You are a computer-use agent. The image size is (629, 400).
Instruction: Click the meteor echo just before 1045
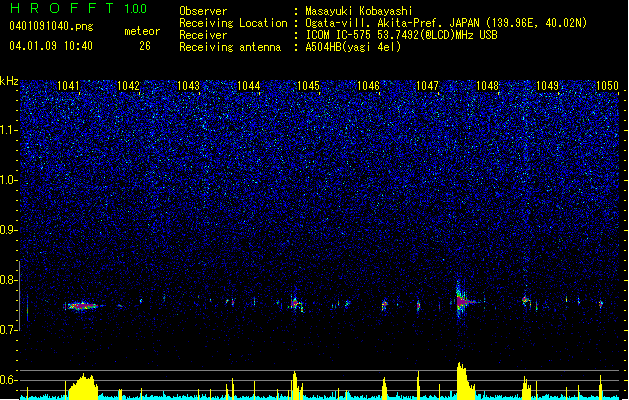[296, 303]
